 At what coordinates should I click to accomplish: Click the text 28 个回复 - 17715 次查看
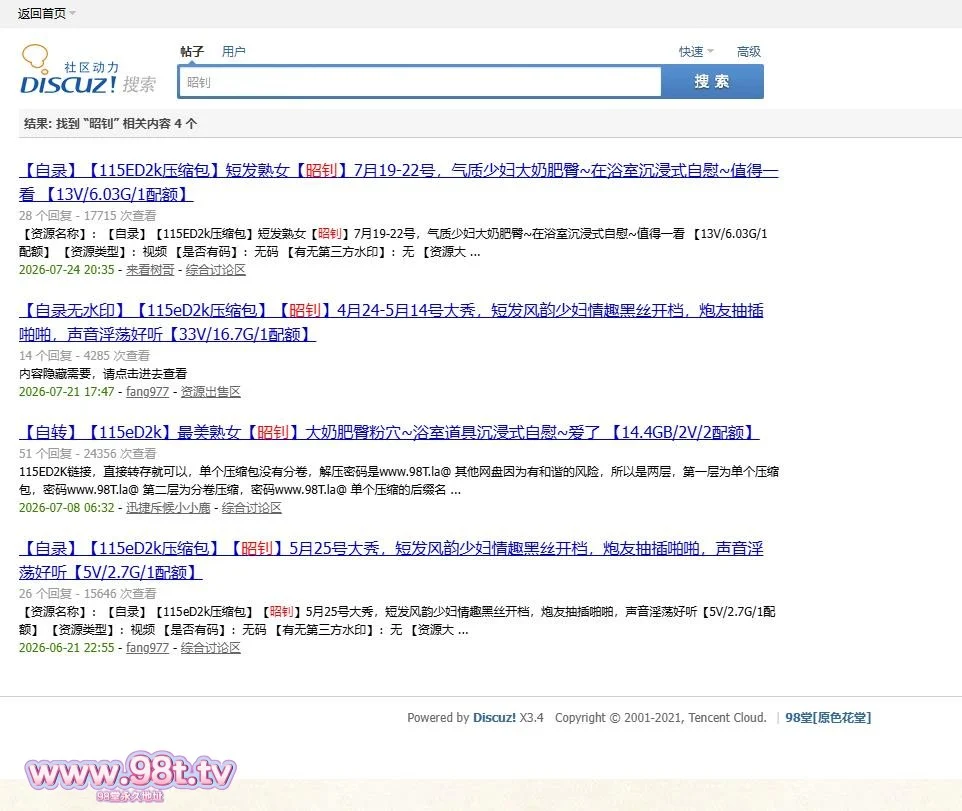click(88, 216)
